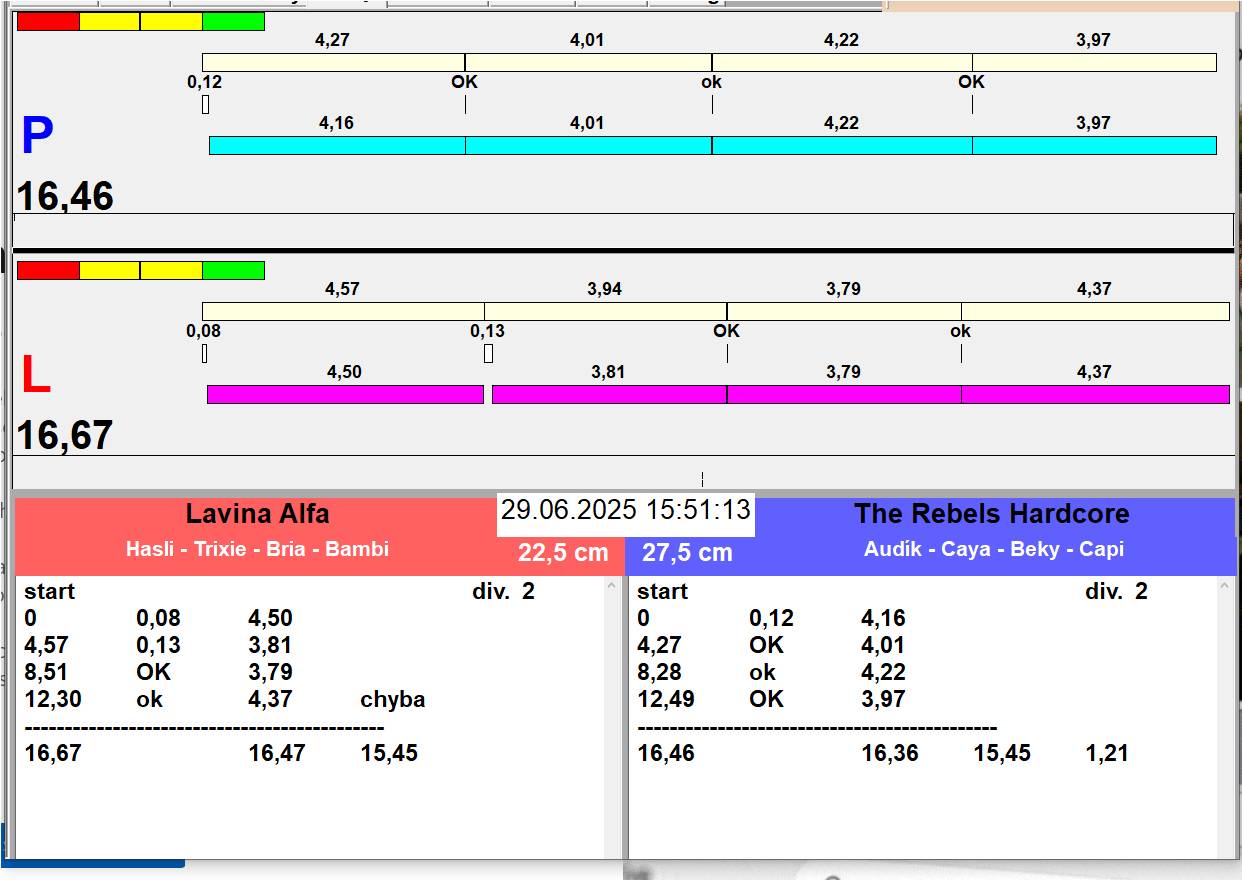Click the 29.06.2025 15:51:13 timestamp

625,510
